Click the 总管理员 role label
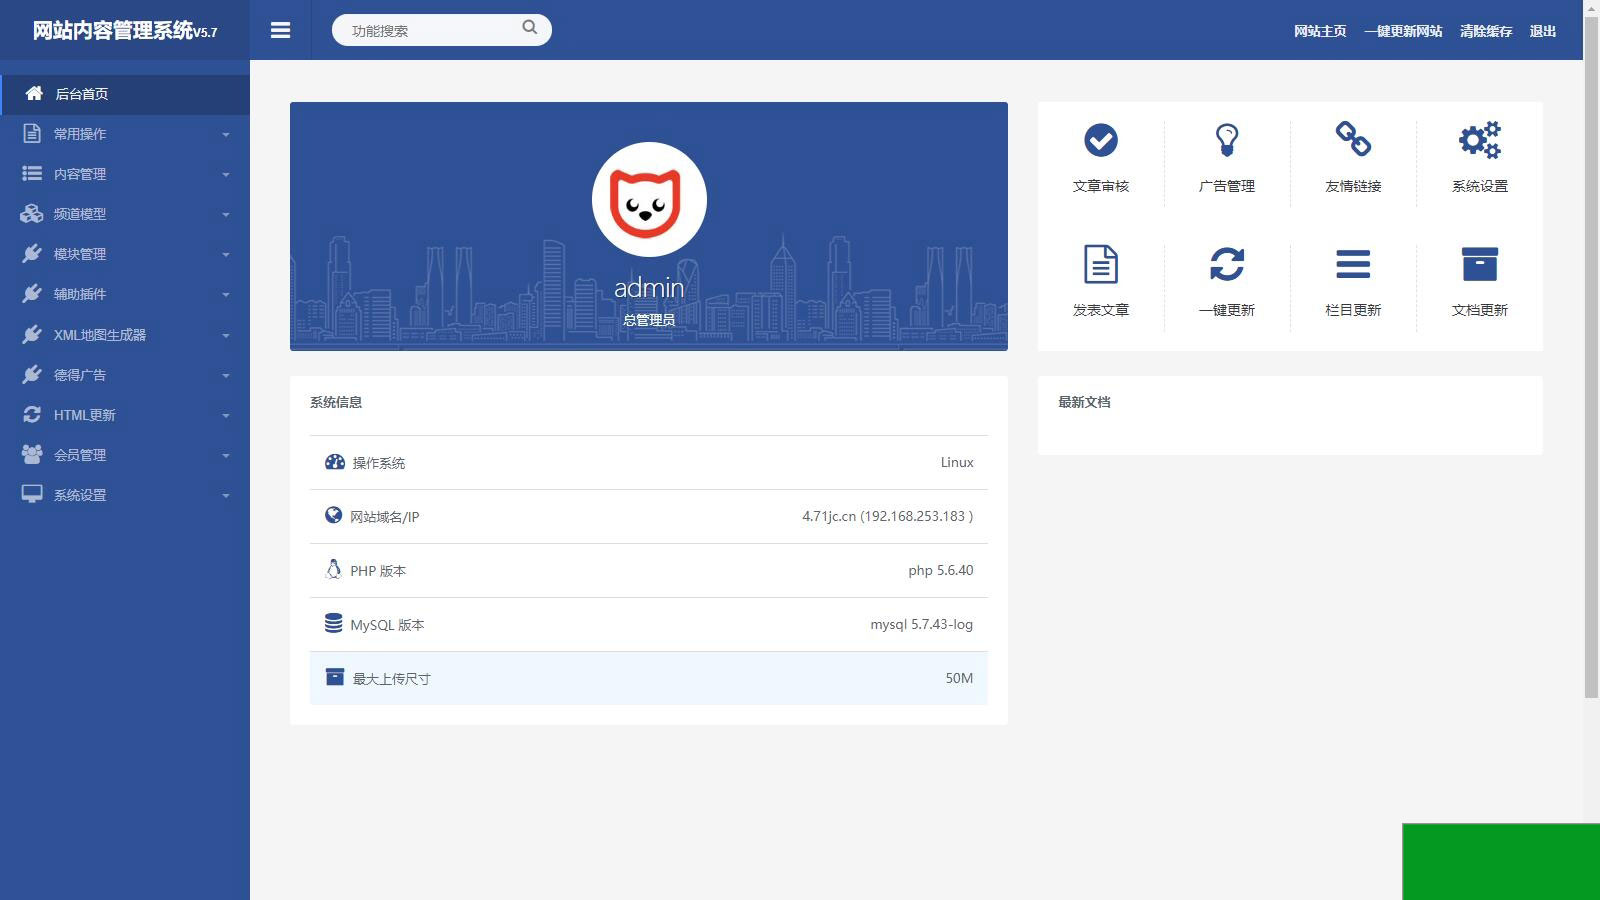1600x900 pixels. tap(649, 320)
